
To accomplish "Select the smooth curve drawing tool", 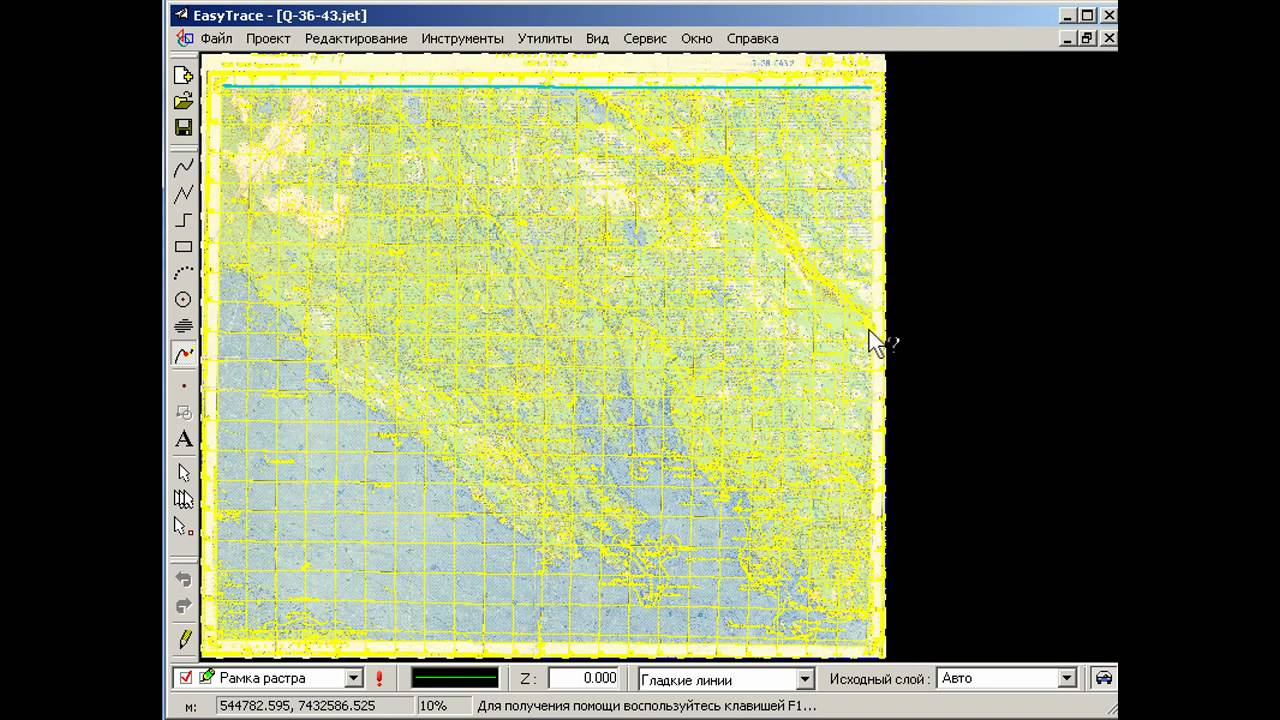I will click(183, 167).
